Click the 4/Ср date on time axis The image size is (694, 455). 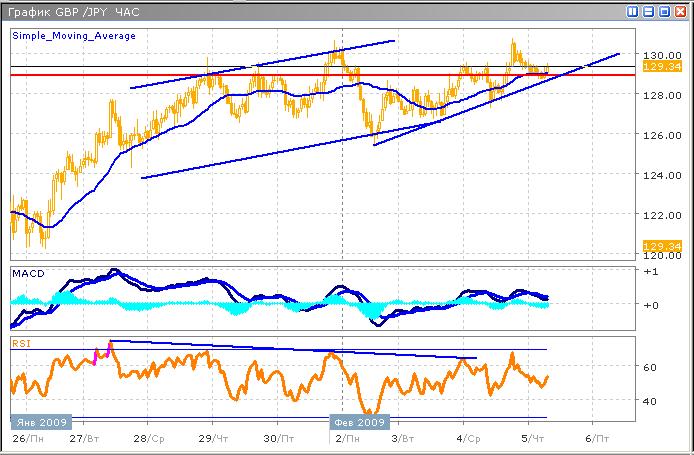pyautogui.click(x=466, y=438)
